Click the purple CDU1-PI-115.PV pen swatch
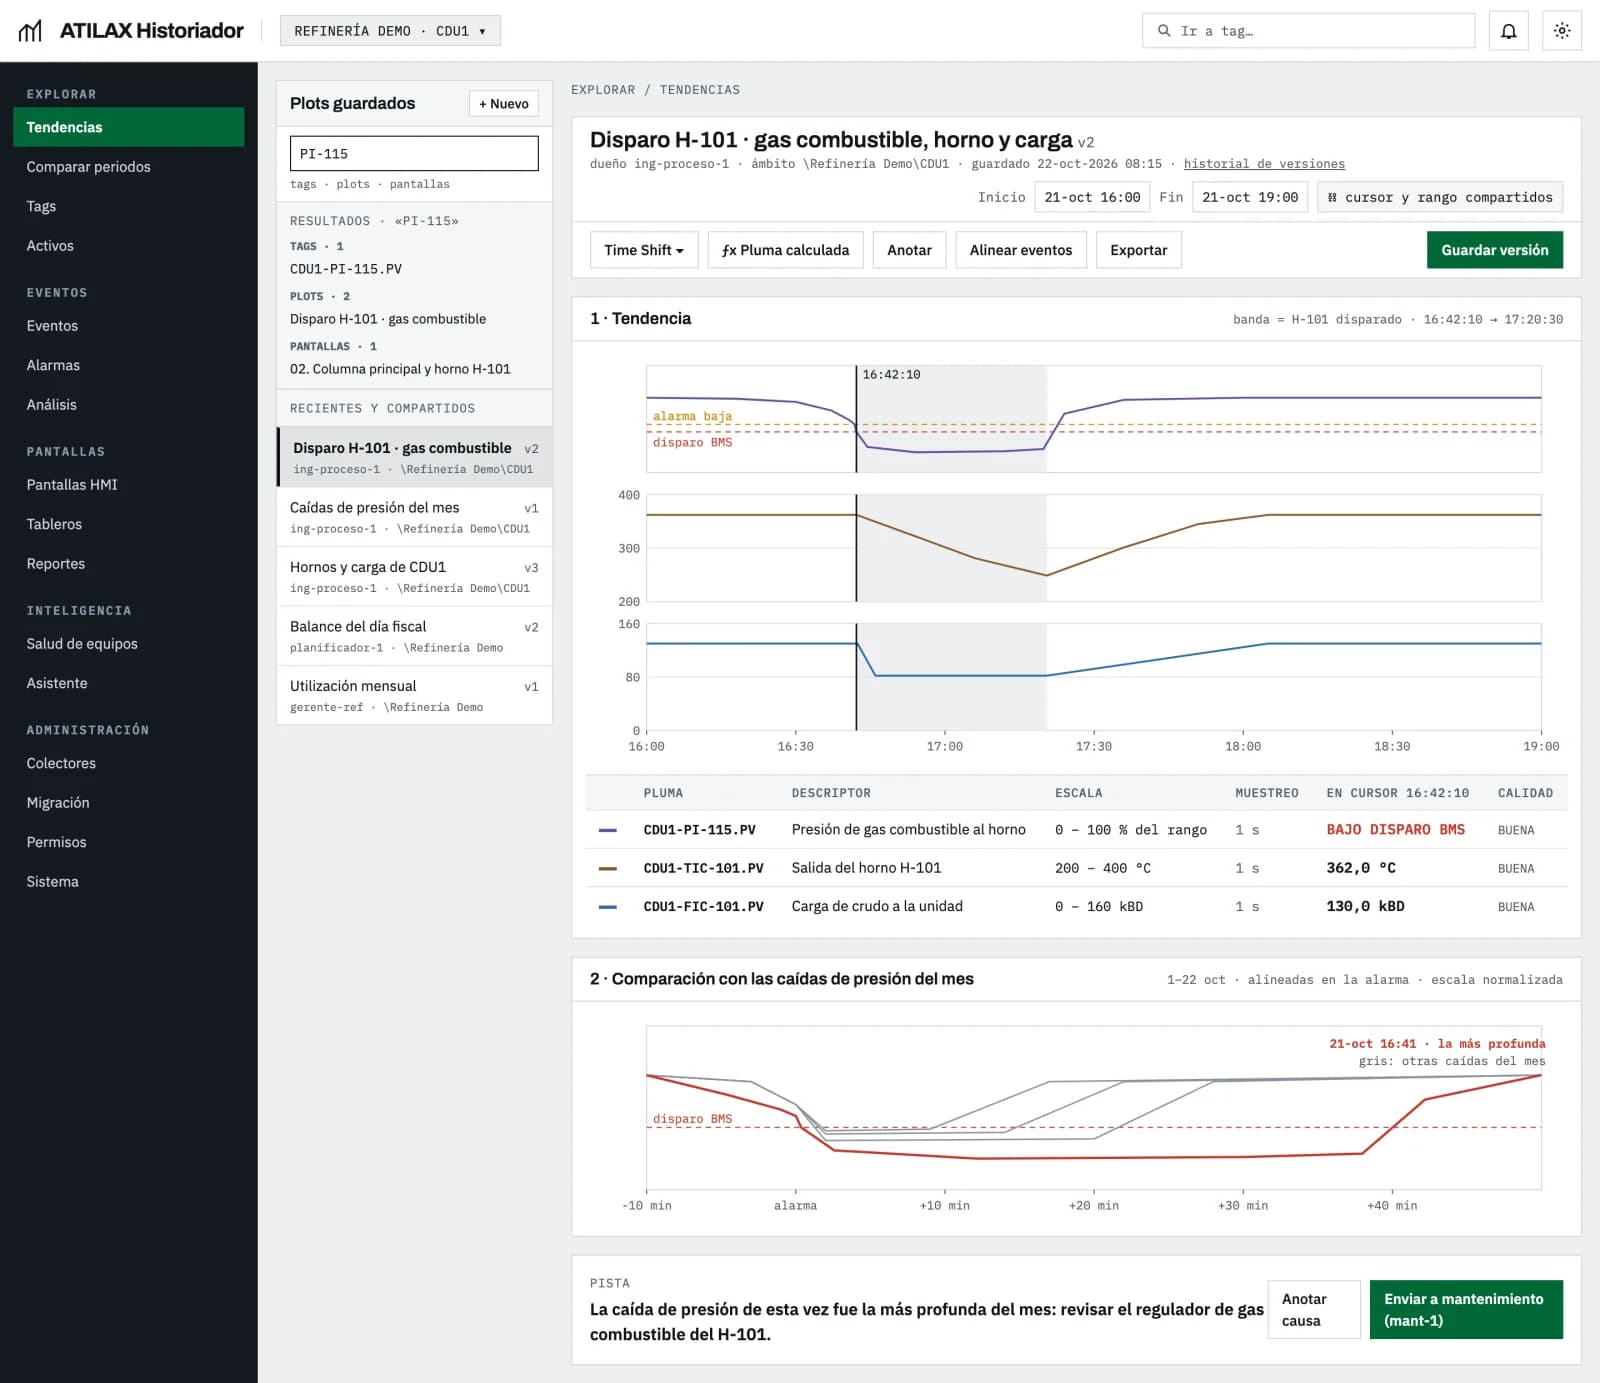This screenshot has width=1600, height=1383. [607, 830]
